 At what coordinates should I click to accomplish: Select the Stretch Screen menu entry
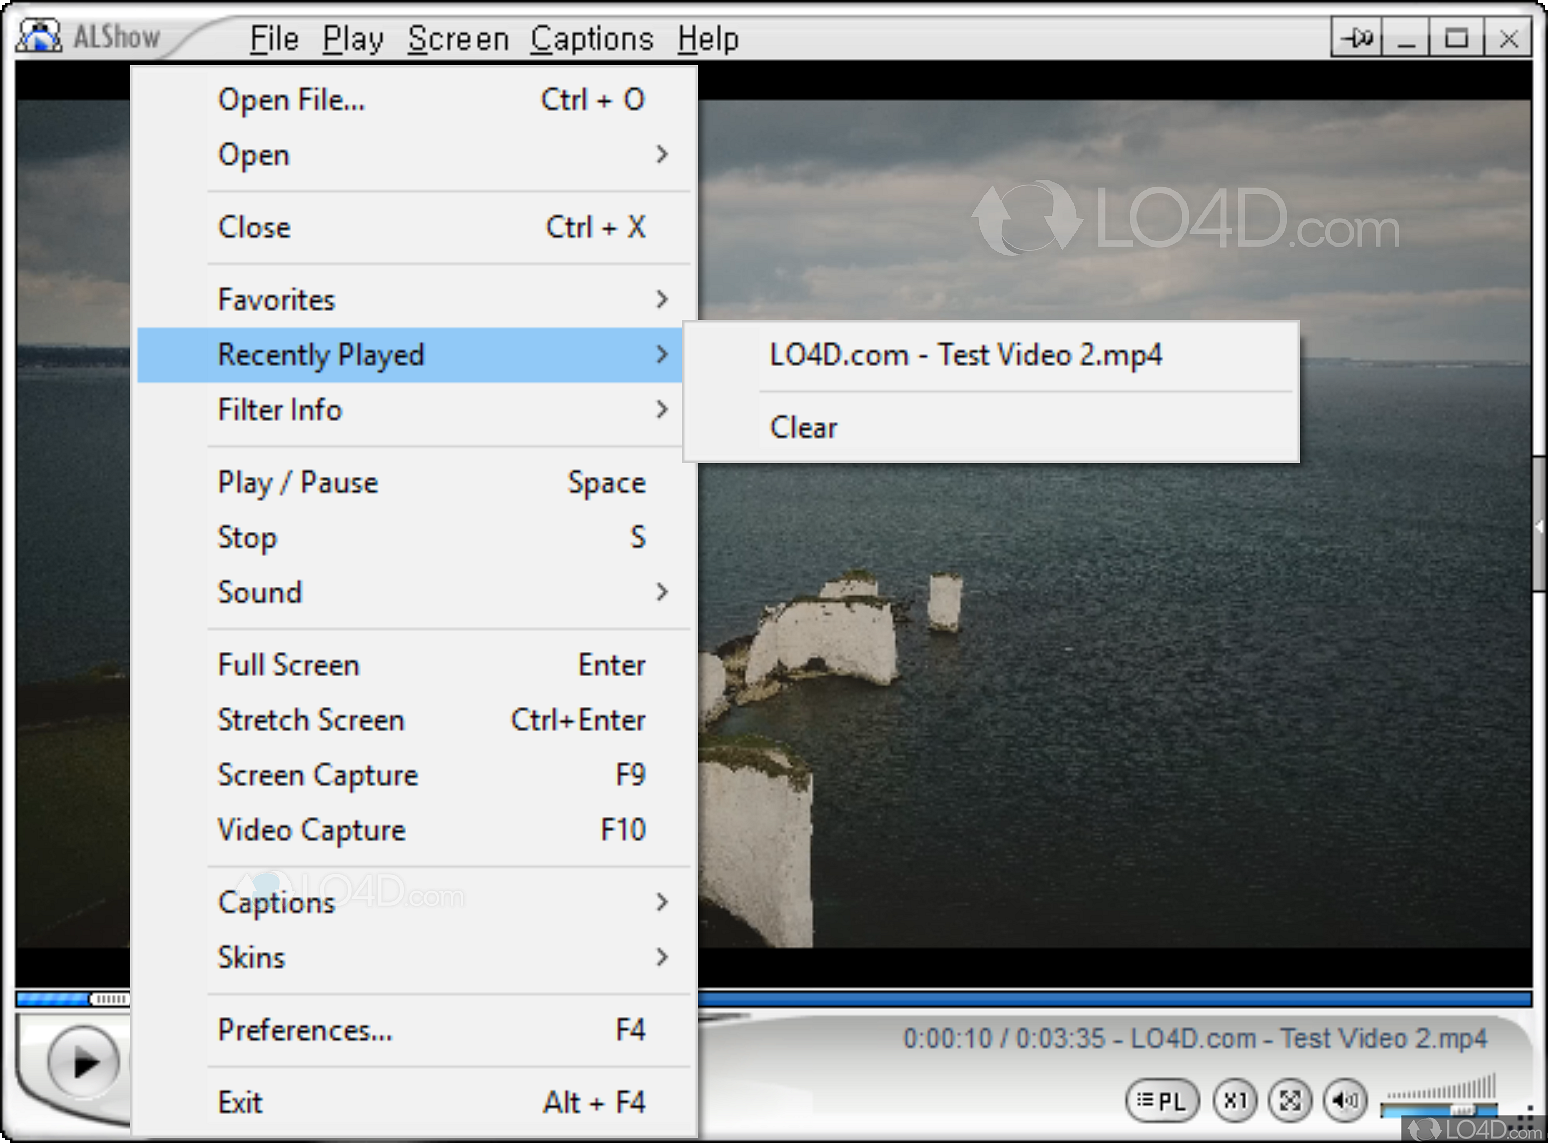(x=414, y=720)
